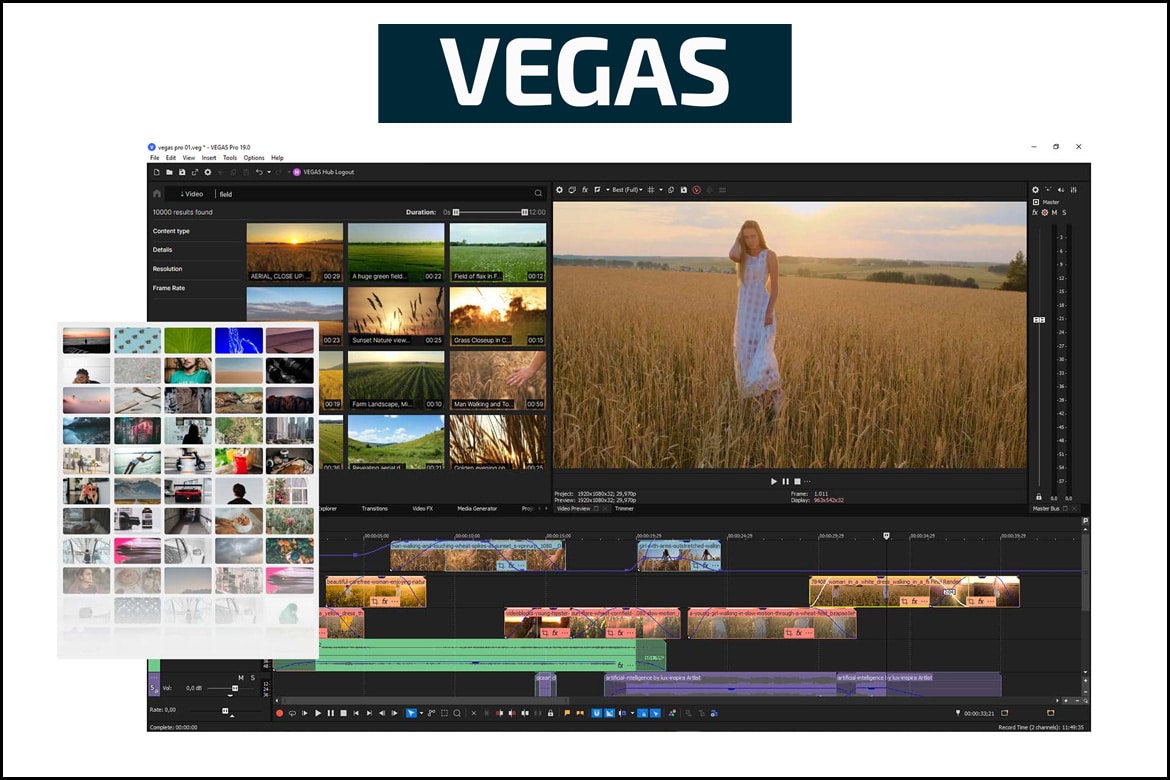
Task: Open the Best (Full) preview quality dropdown
Action: tap(627, 190)
